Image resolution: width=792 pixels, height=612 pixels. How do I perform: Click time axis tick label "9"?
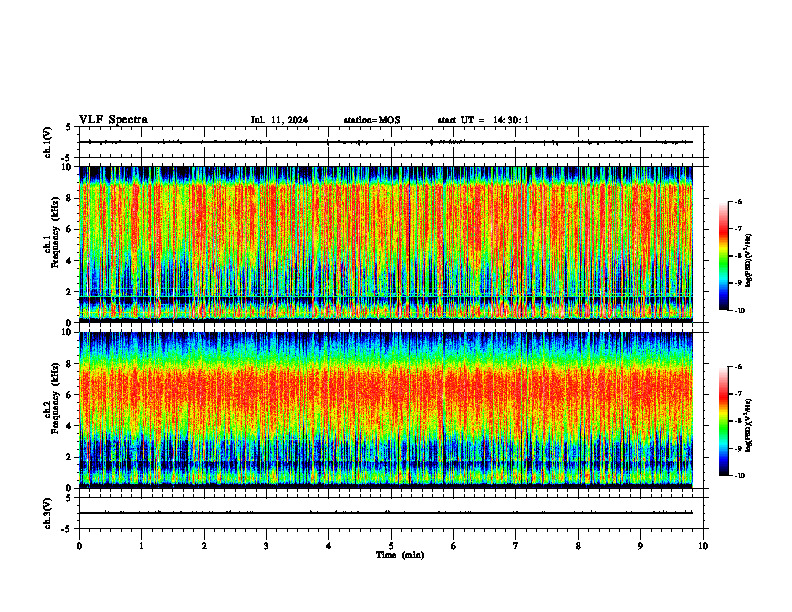640,546
